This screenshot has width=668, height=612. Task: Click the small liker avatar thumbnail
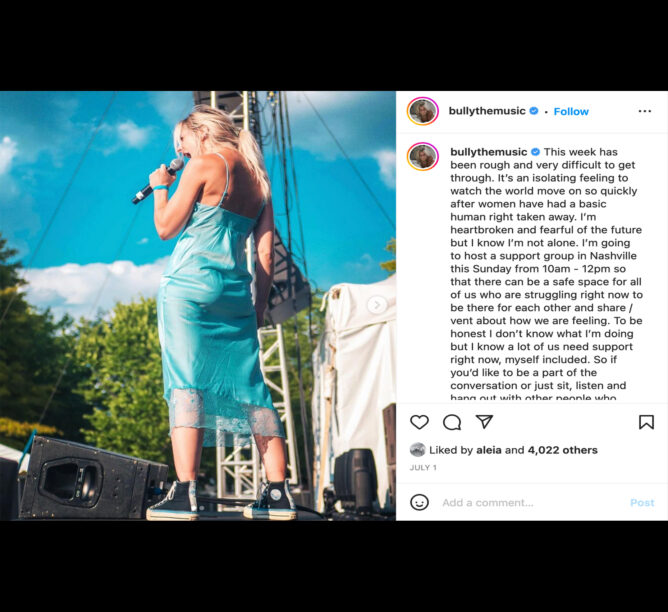[418, 450]
